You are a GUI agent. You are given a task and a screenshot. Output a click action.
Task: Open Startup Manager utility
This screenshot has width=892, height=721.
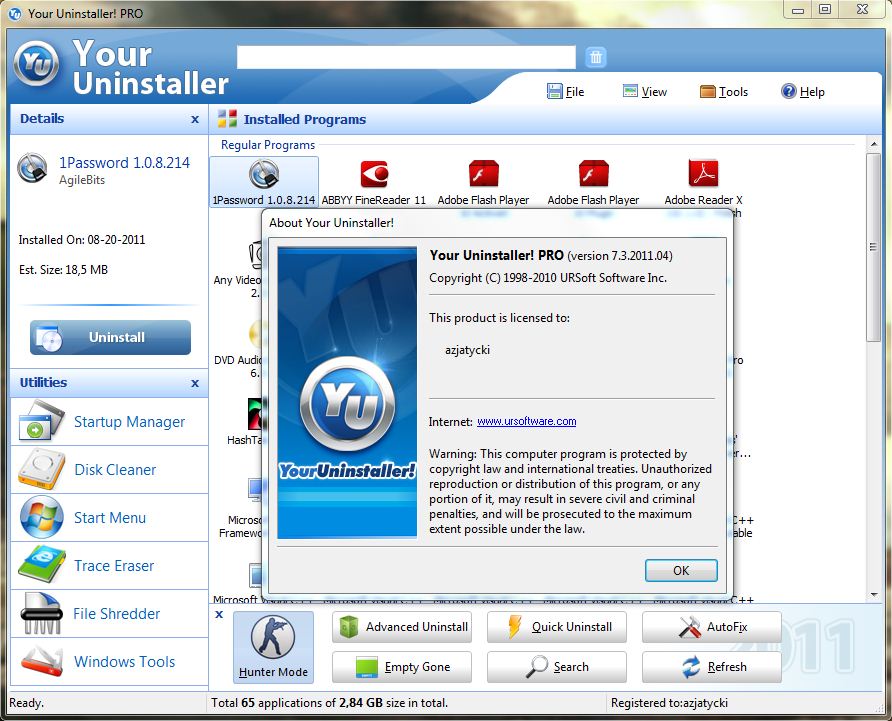109,422
